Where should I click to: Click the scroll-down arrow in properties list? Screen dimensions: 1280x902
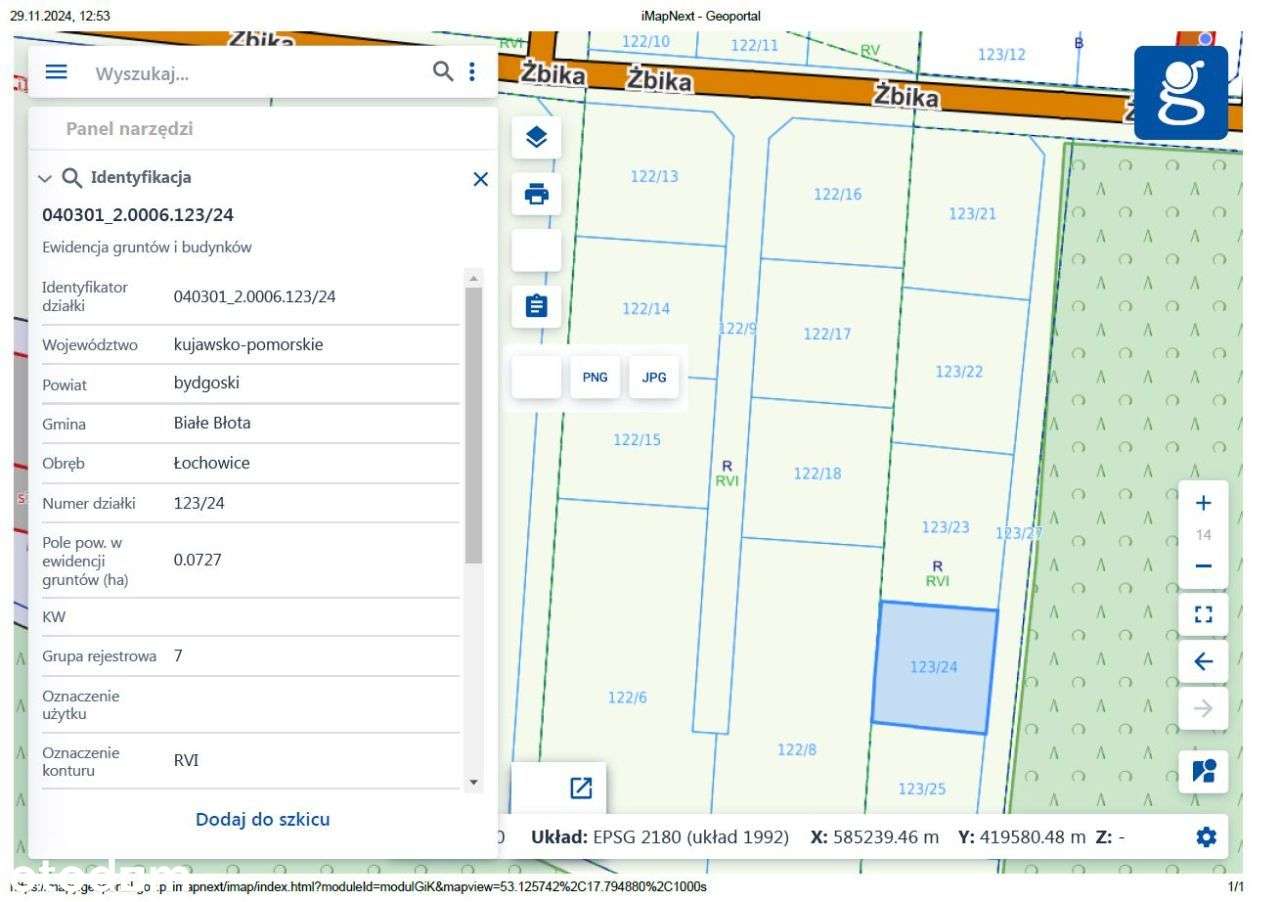click(x=474, y=782)
